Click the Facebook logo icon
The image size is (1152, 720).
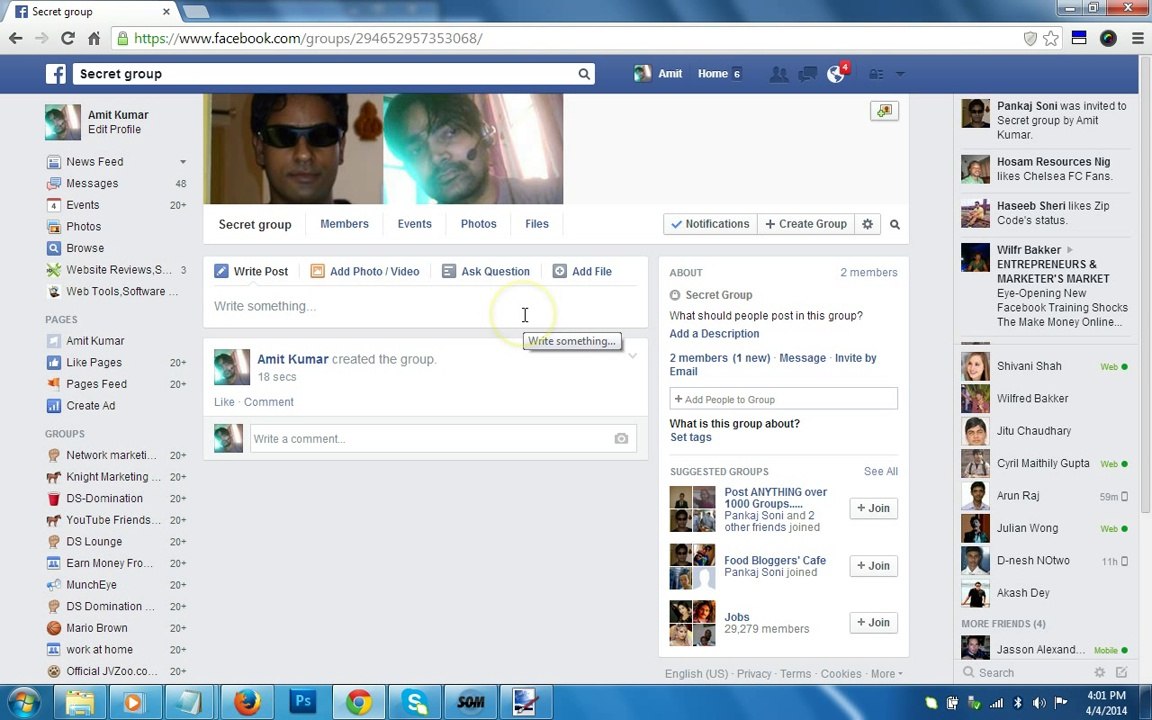pyautogui.click(x=56, y=73)
